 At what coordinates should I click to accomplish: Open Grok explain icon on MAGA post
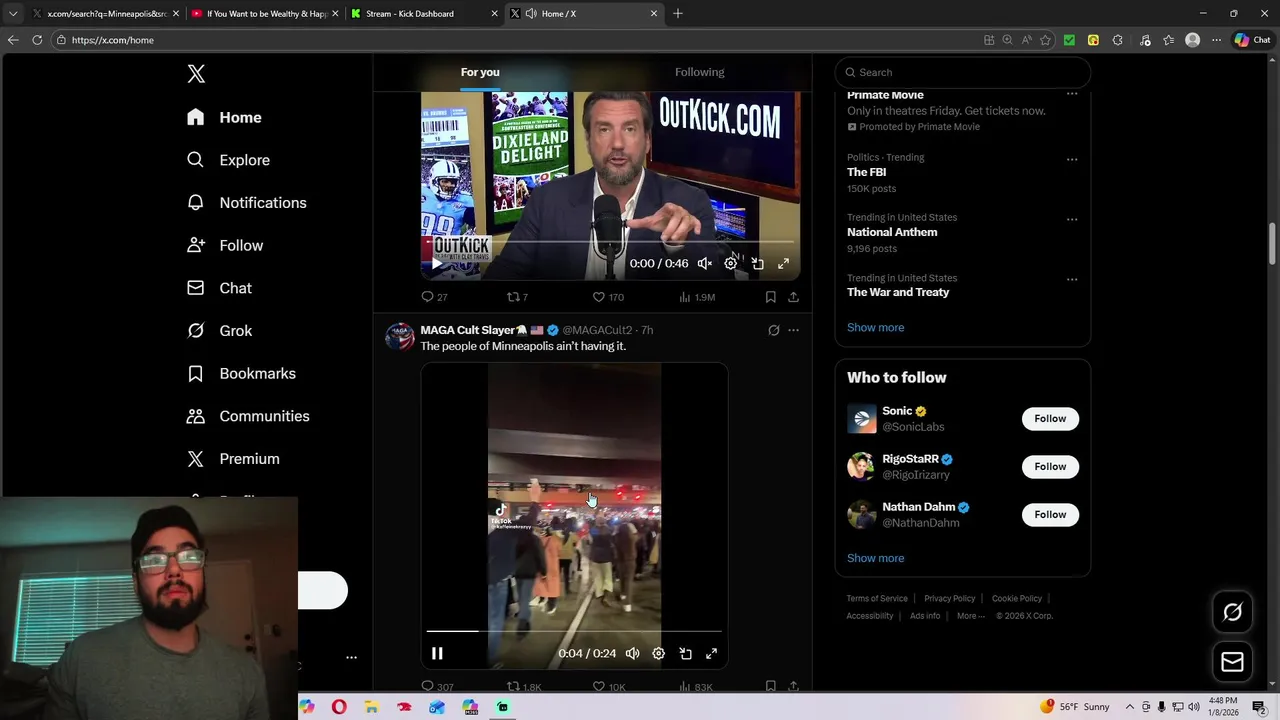point(773,330)
